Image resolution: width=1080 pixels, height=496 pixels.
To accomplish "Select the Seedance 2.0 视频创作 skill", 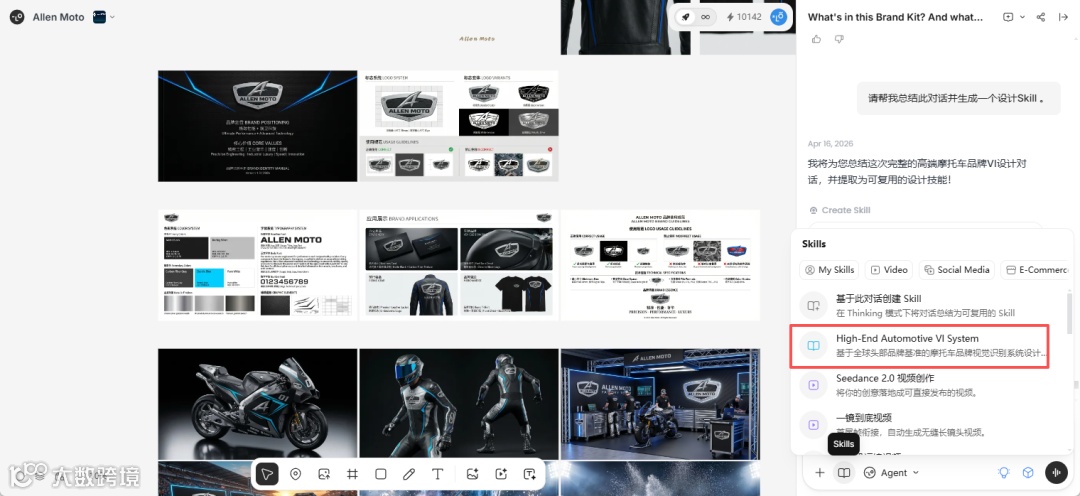I will (928, 385).
